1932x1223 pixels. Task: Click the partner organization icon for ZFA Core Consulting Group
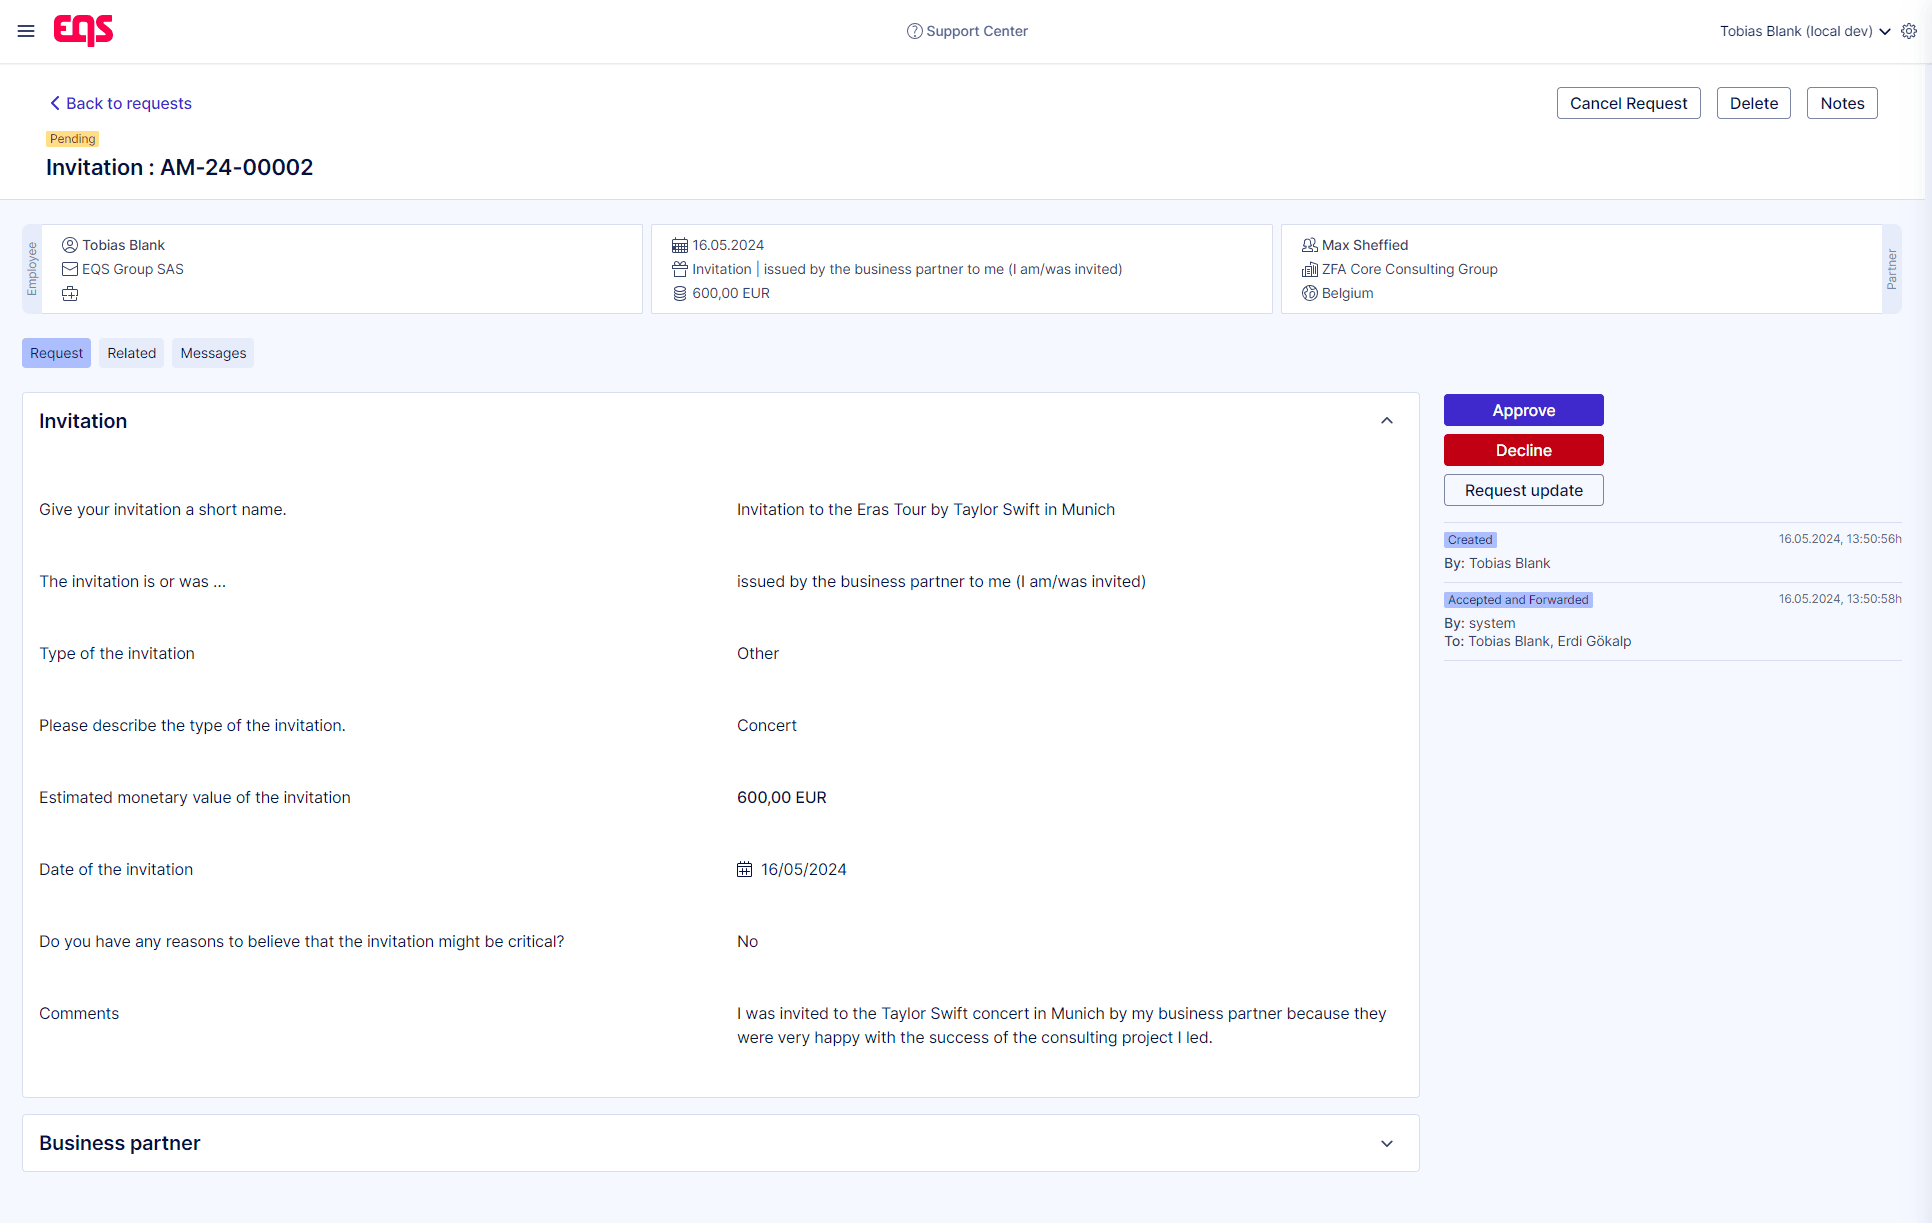pos(1308,269)
